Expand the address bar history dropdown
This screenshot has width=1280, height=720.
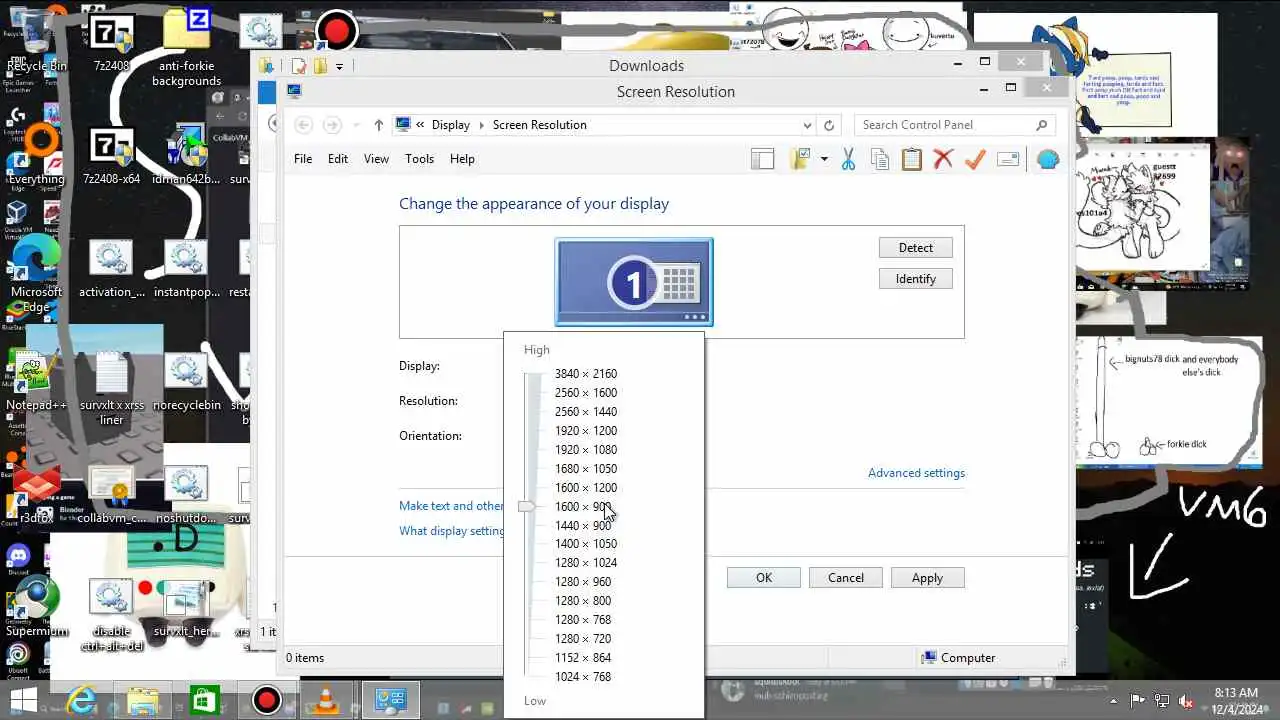[x=807, y=125]
